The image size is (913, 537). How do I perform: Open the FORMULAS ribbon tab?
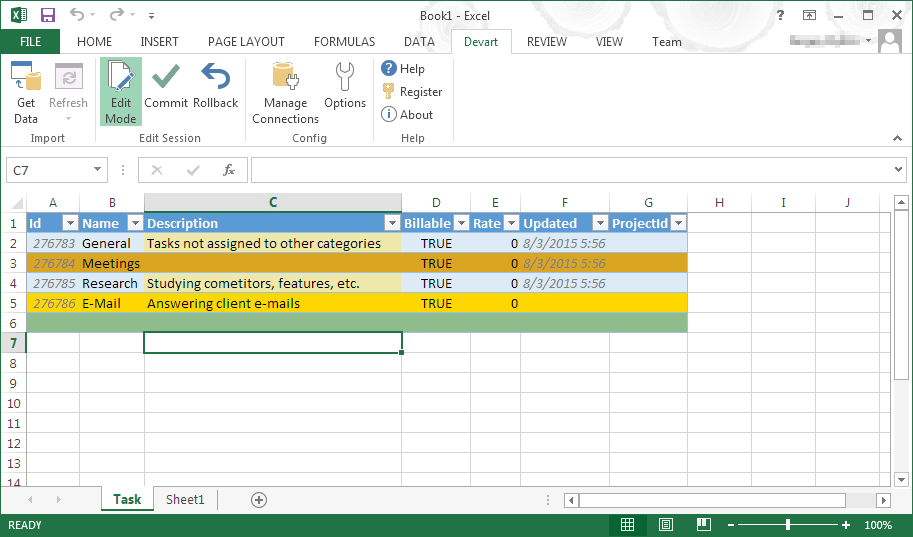tap(344, 42)
